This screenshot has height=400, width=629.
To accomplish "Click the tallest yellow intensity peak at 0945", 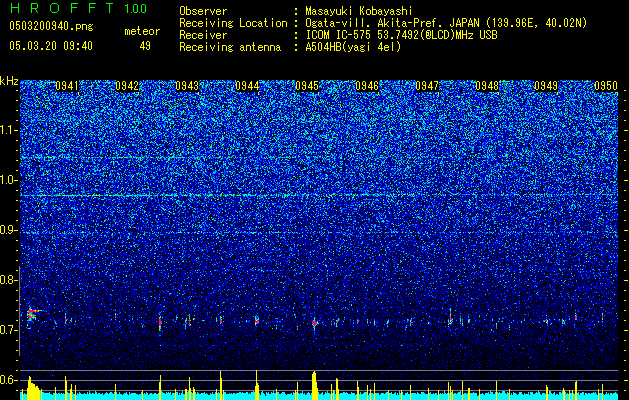I will tap(314, 385).
